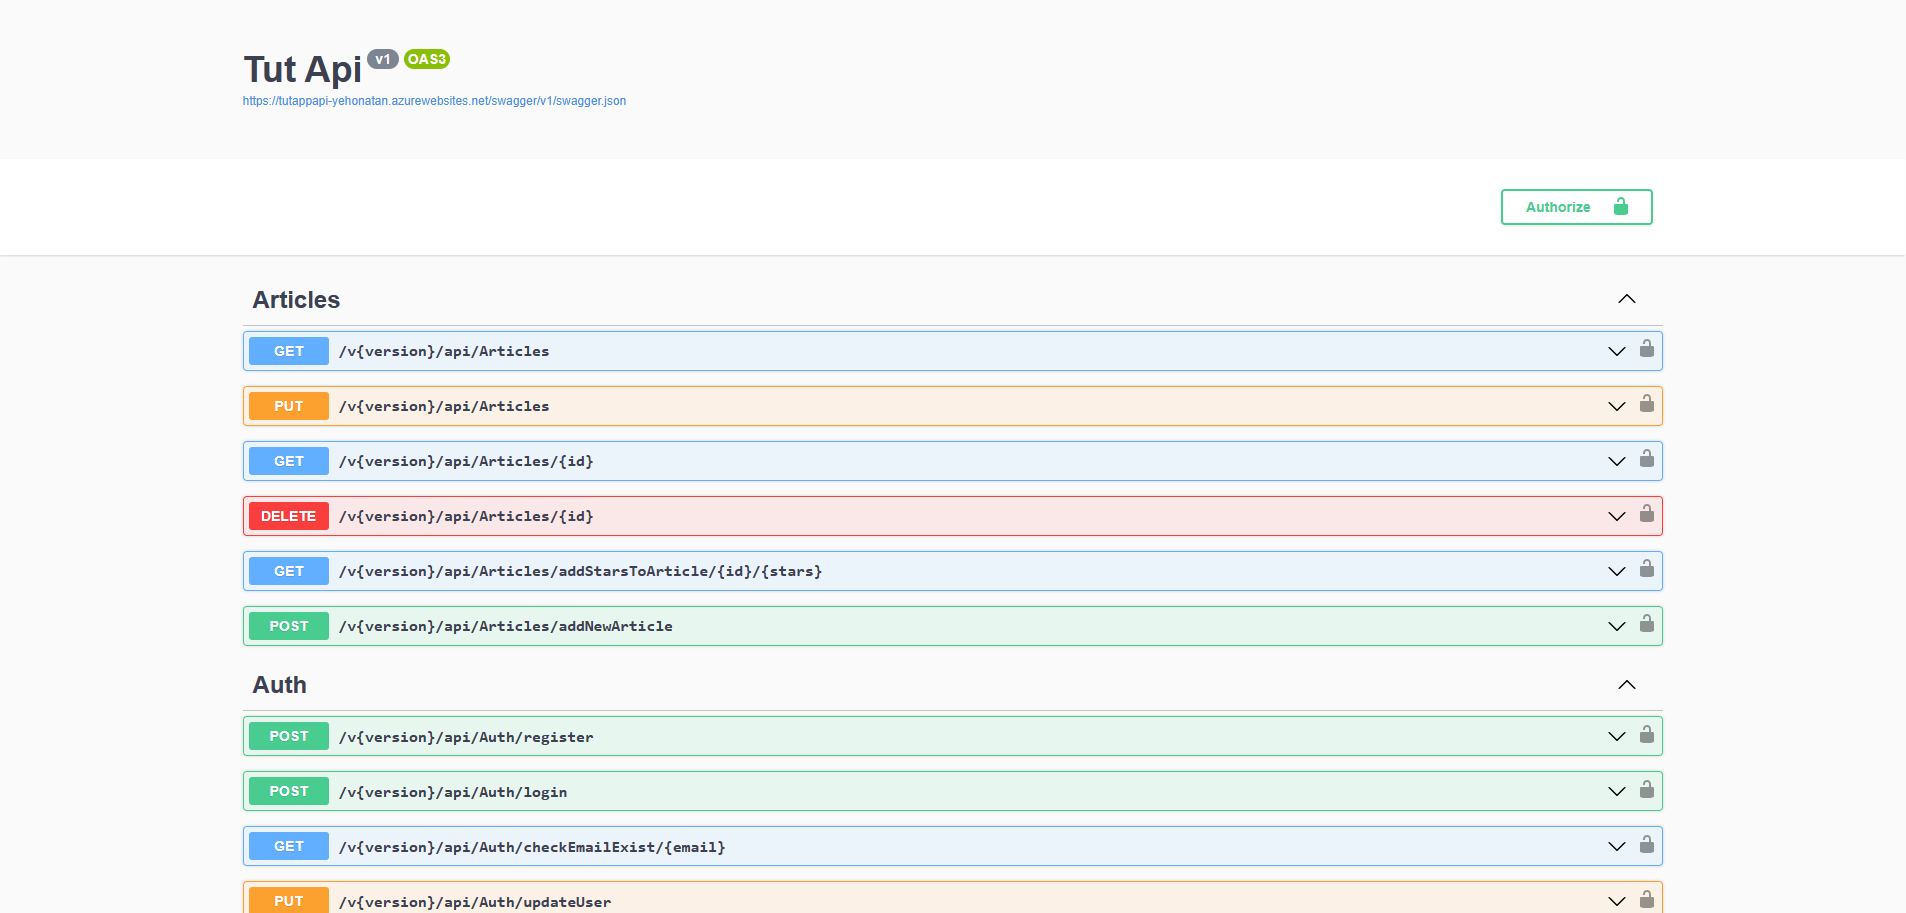Expand checkEmailExist endpoint chevron
Screen dimensions: 1906x913
point(1617,846)
